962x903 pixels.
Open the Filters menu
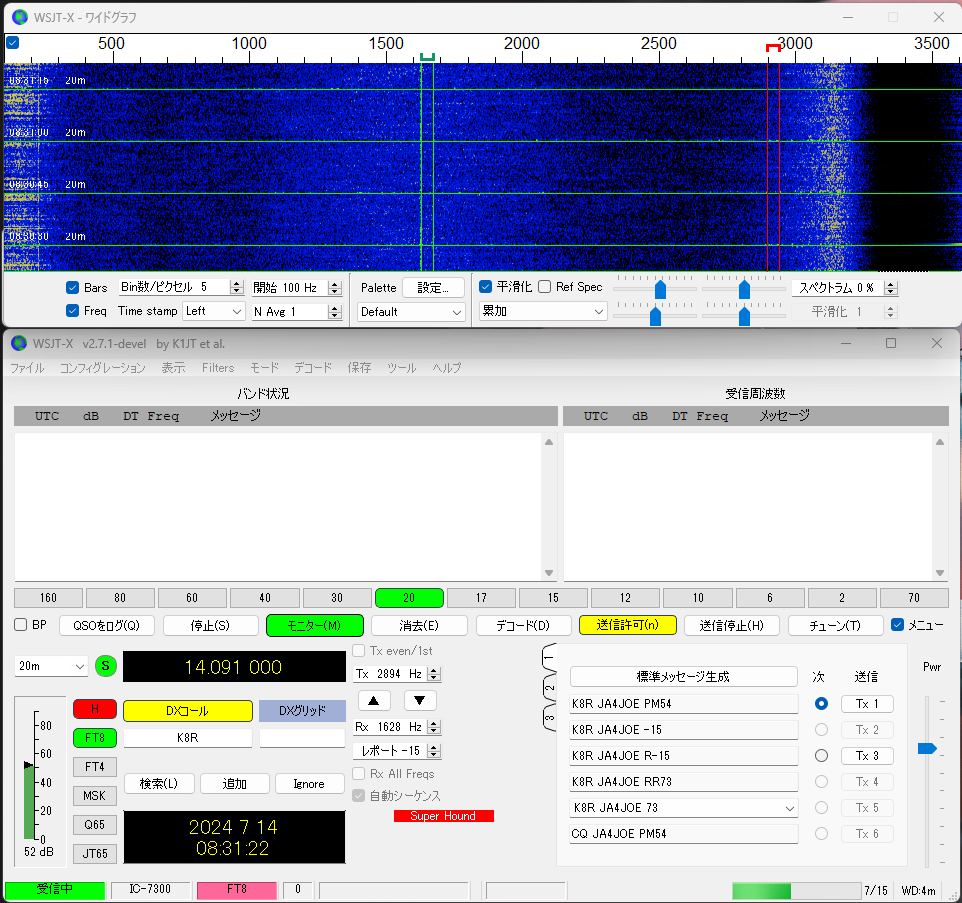click(218, 367)
